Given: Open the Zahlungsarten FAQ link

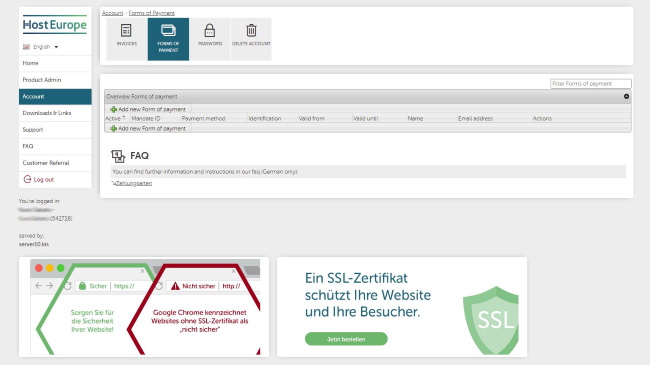Looking at the screenshot, I should coord(133,183).
